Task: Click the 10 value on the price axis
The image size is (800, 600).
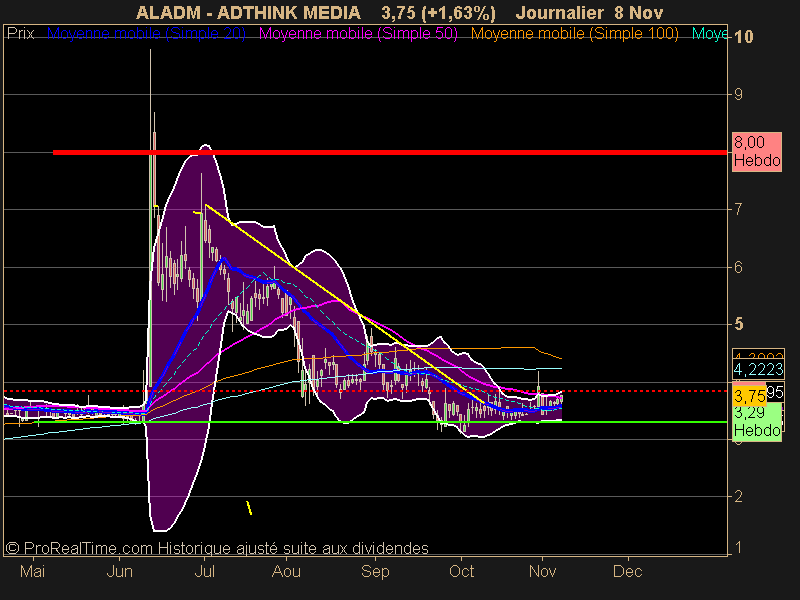Action: click(x=743, y=37)
